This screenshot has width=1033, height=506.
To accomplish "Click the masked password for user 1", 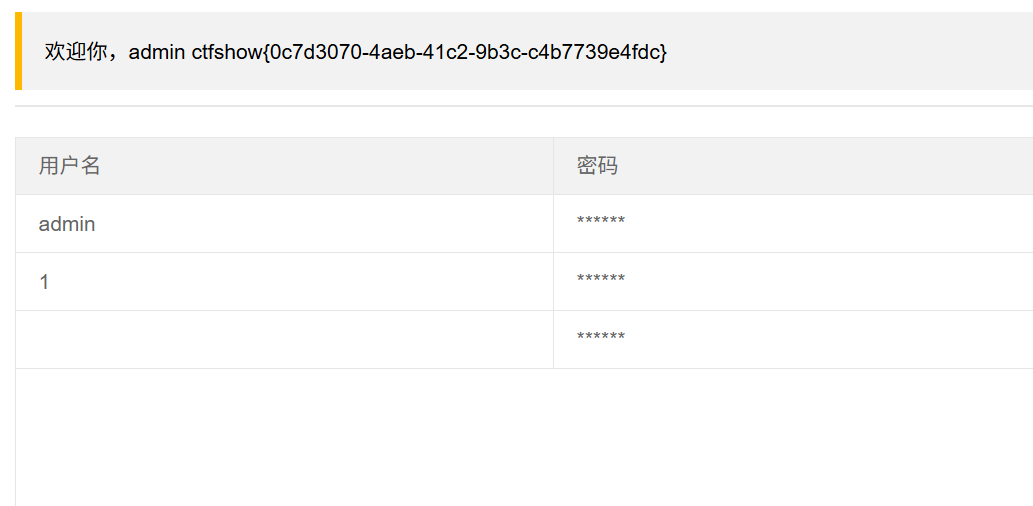I will coord(601,280).
